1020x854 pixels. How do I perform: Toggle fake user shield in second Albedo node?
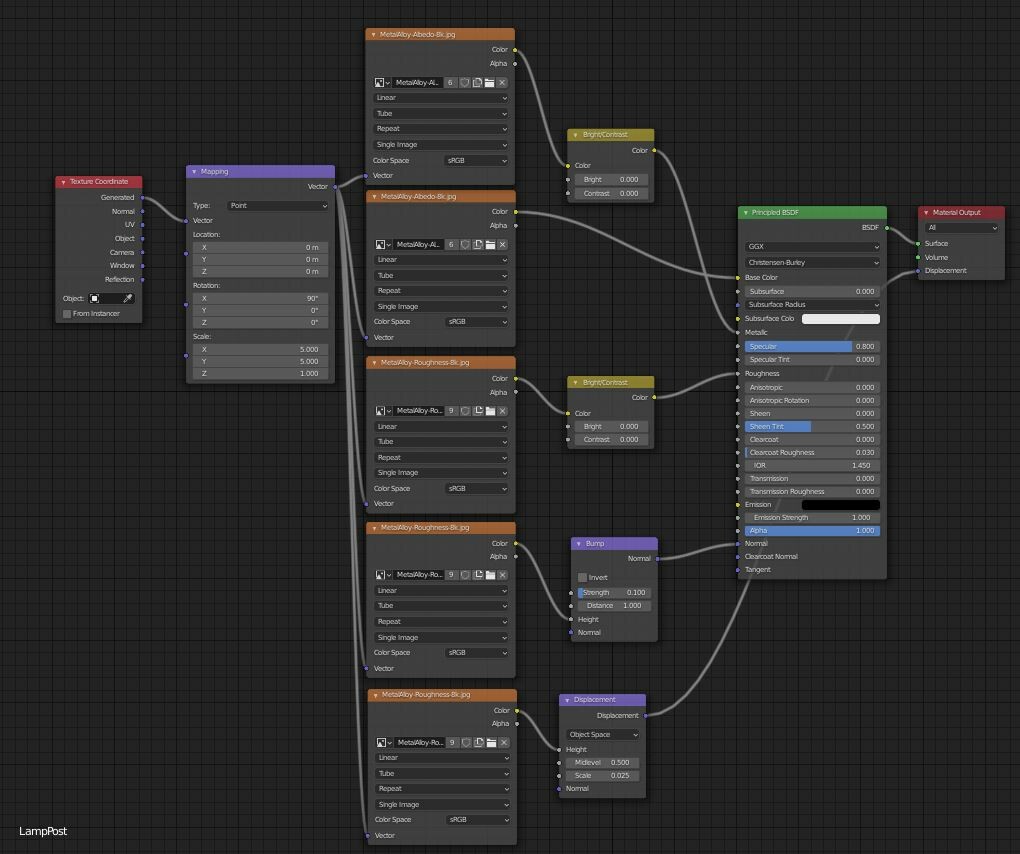click(465, 245)
